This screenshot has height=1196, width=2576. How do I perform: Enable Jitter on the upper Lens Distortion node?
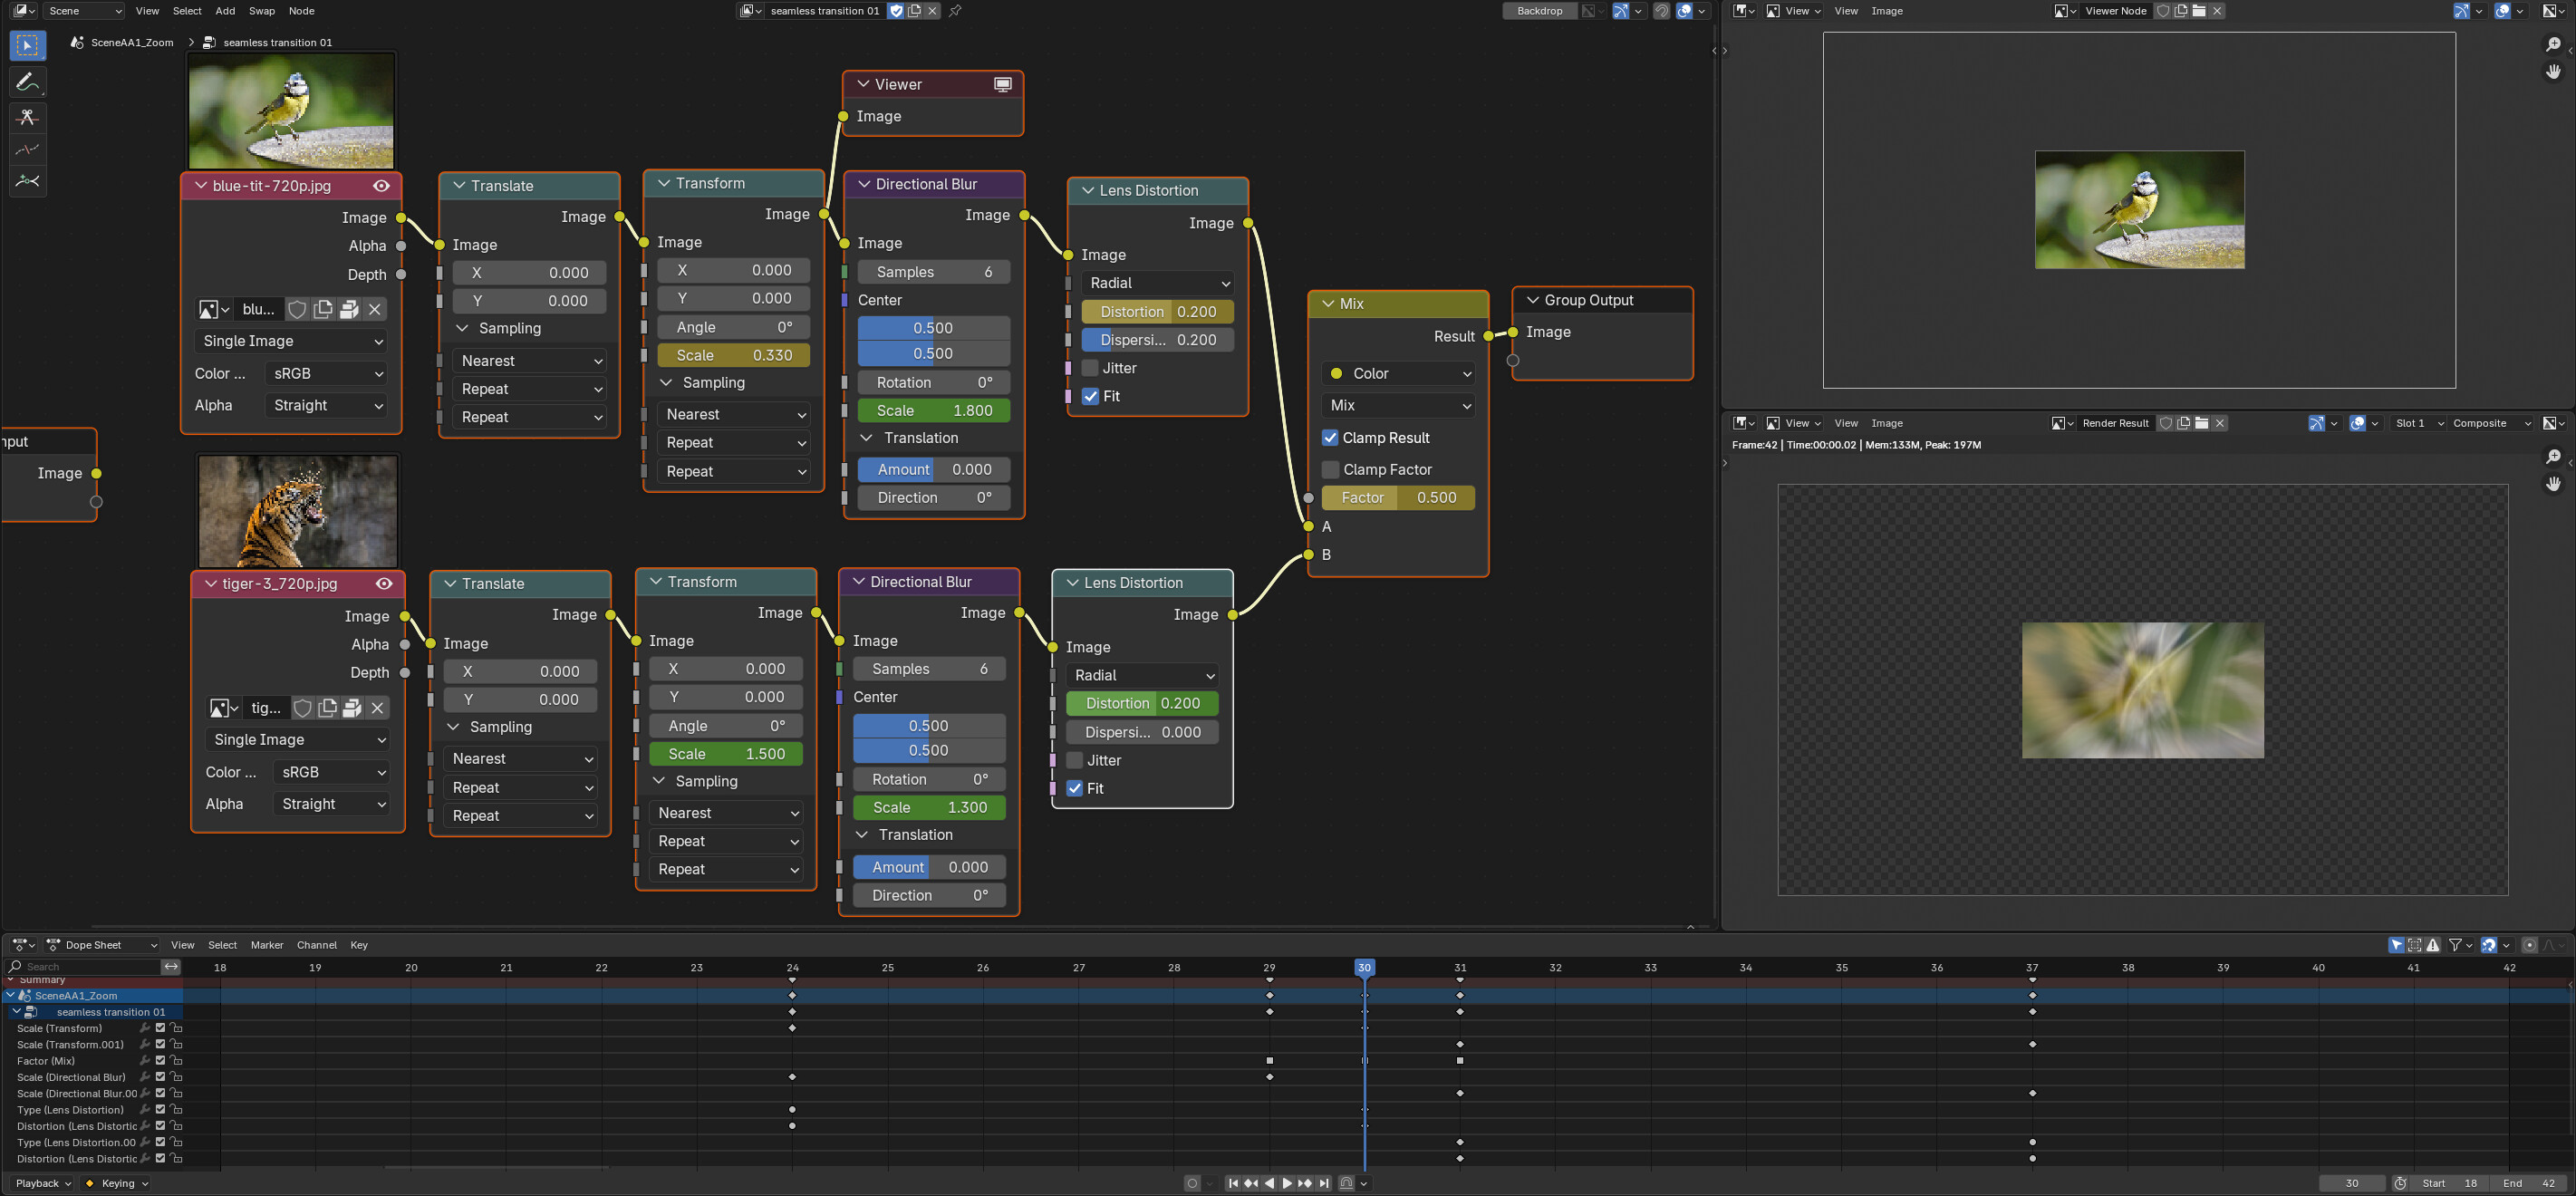(x=1090, y=368)
